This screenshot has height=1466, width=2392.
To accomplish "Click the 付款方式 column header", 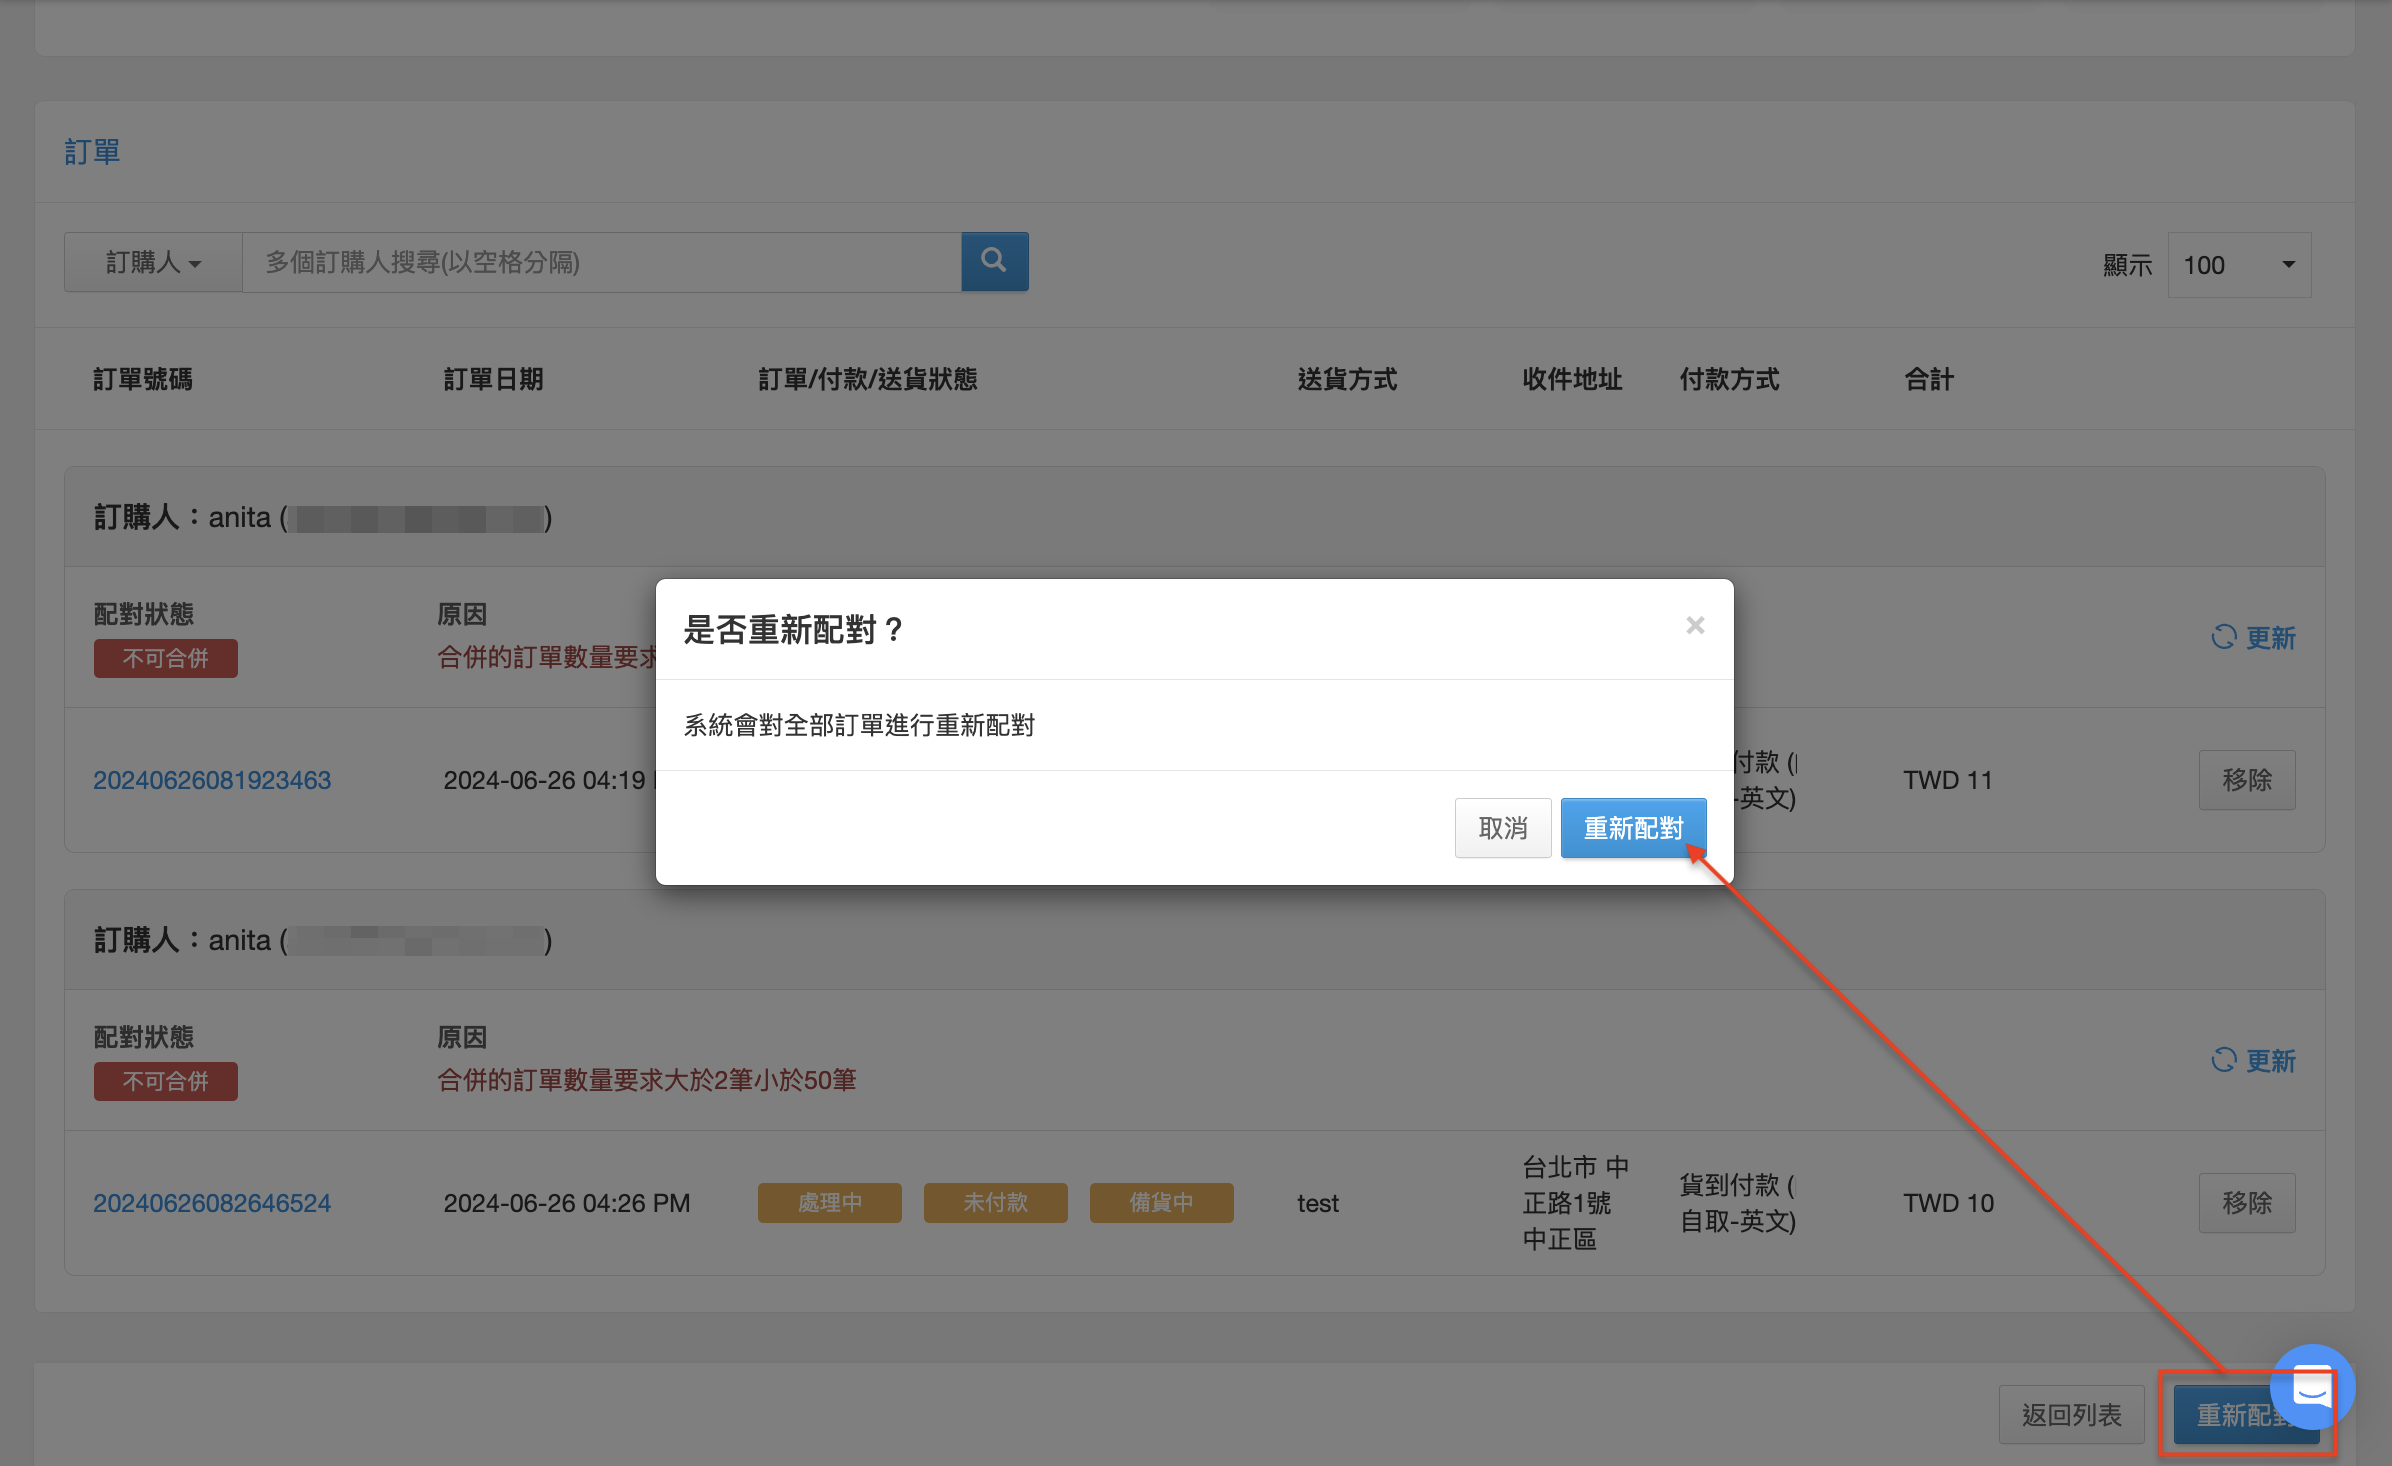I will (1730, 379).
